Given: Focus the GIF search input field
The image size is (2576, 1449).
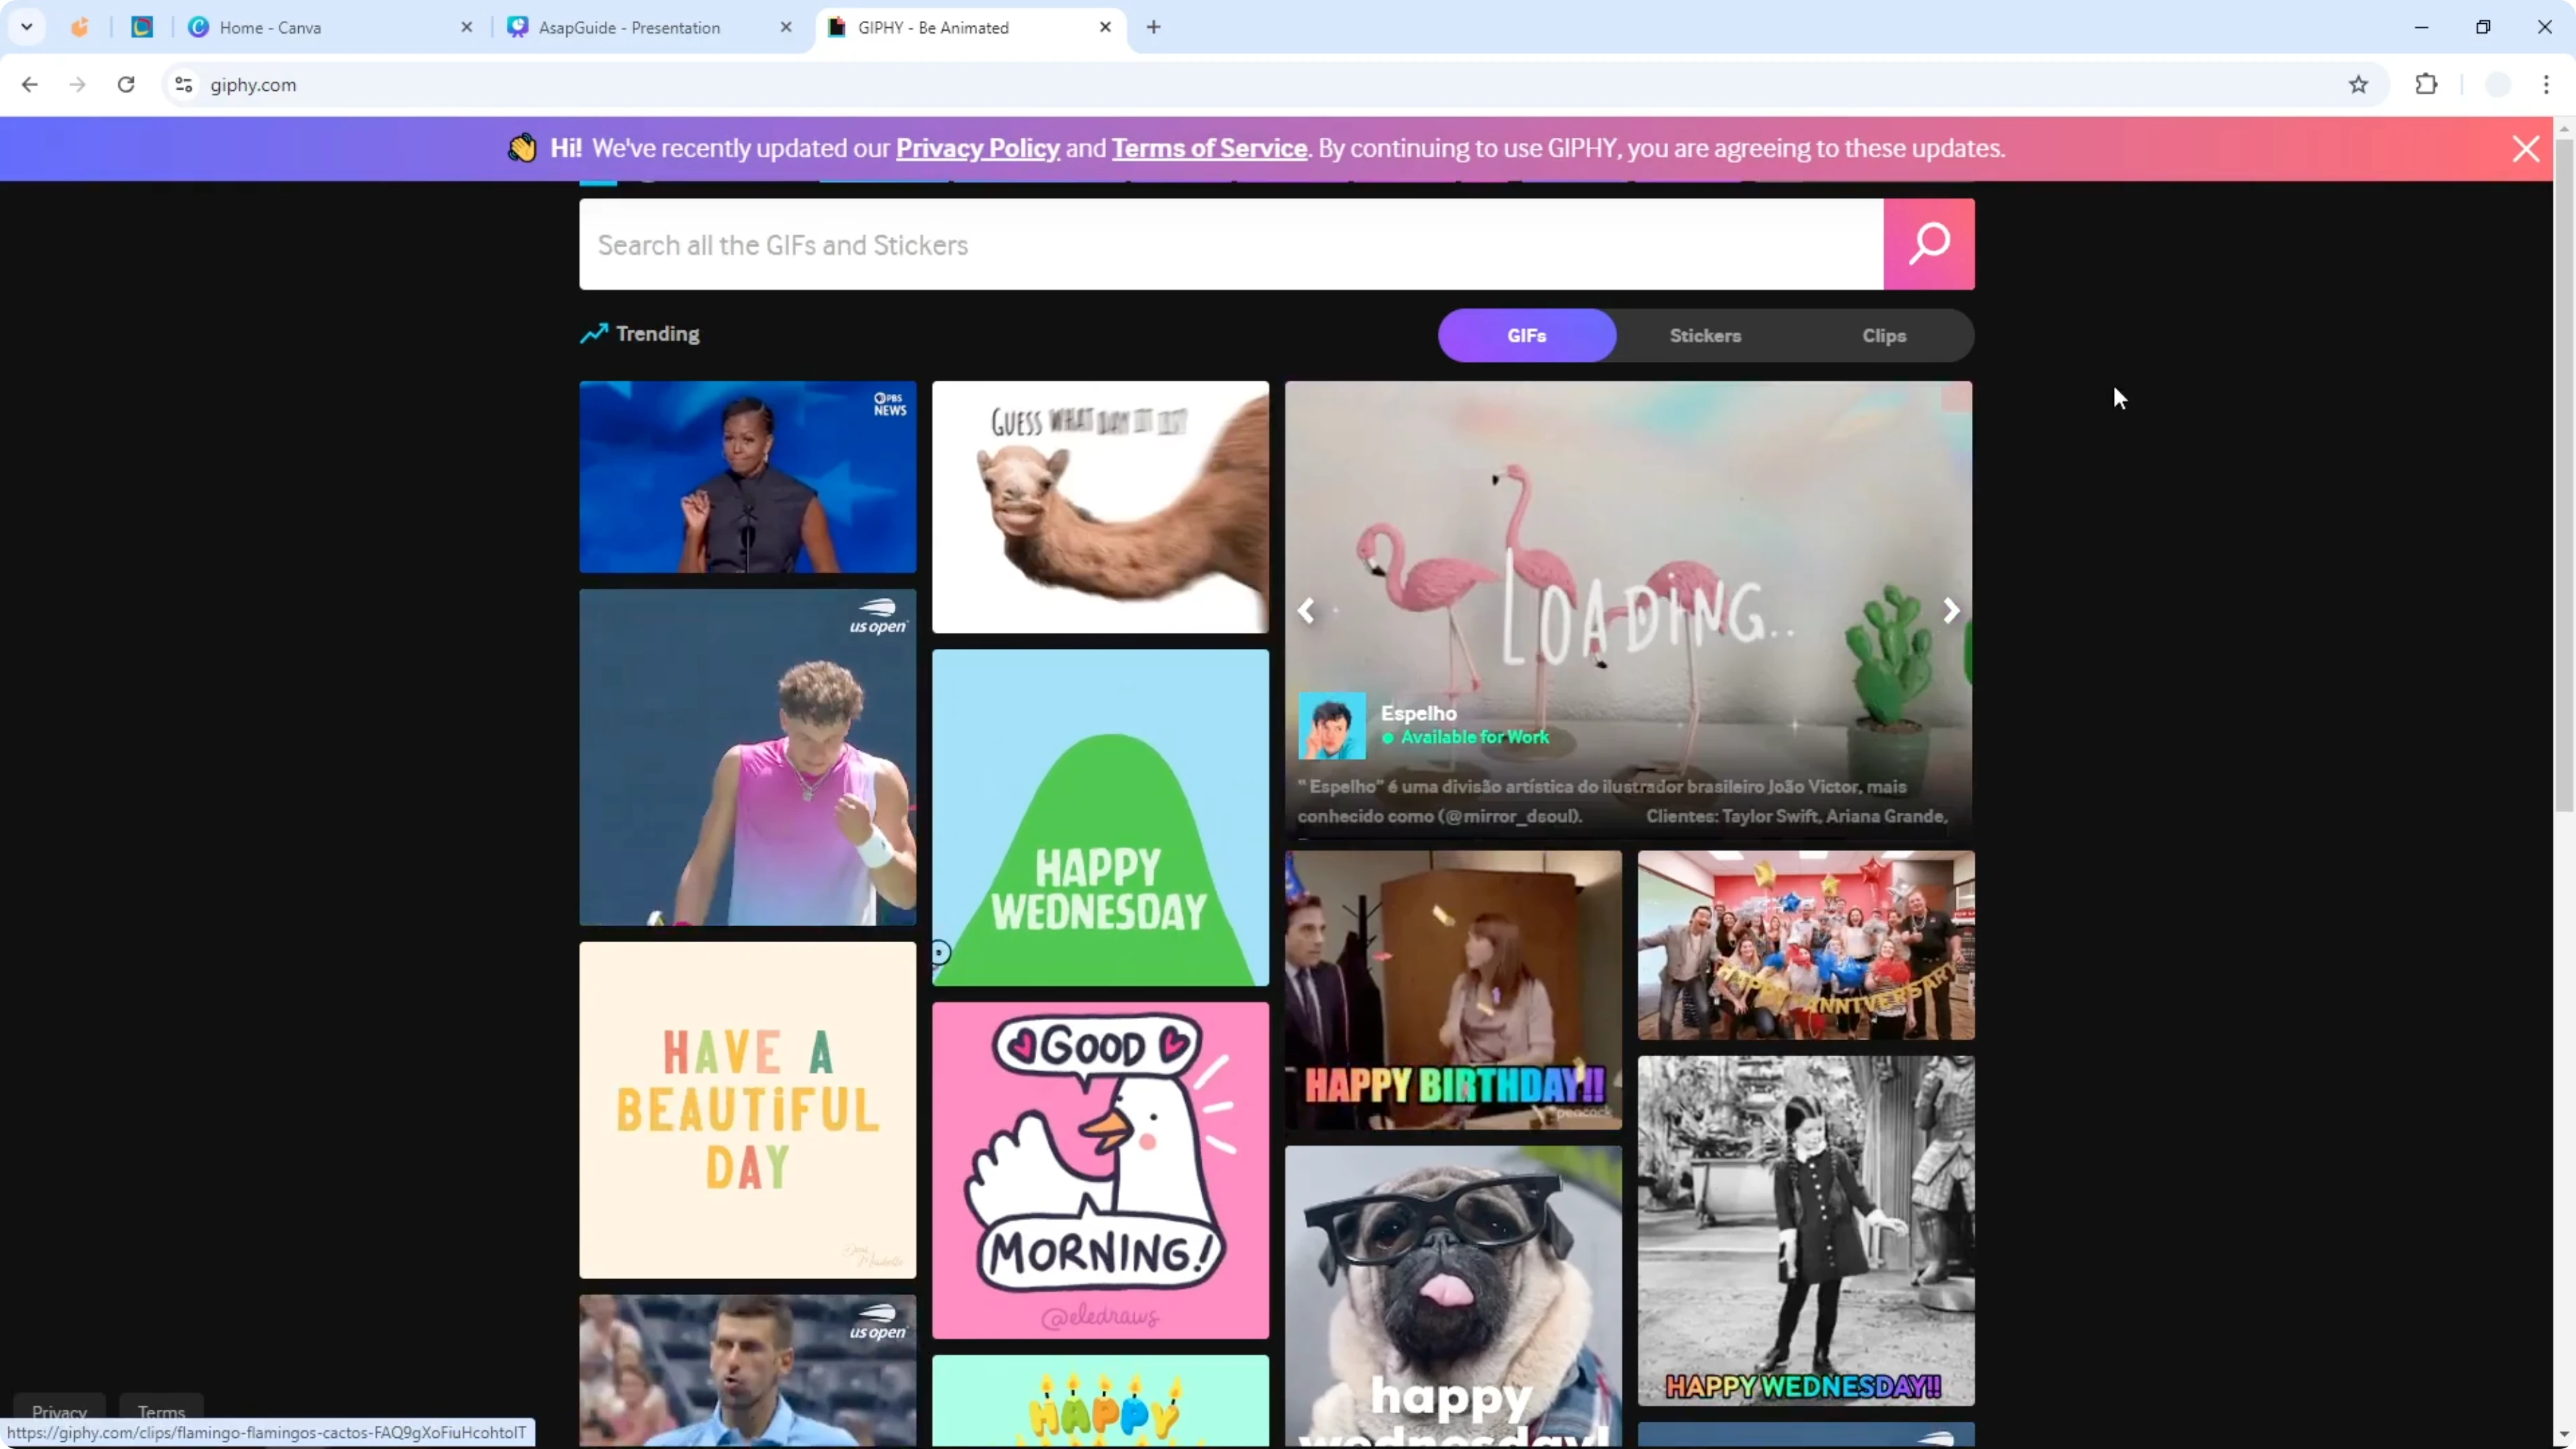Looking at the screenshot, I should (1231, 244).
